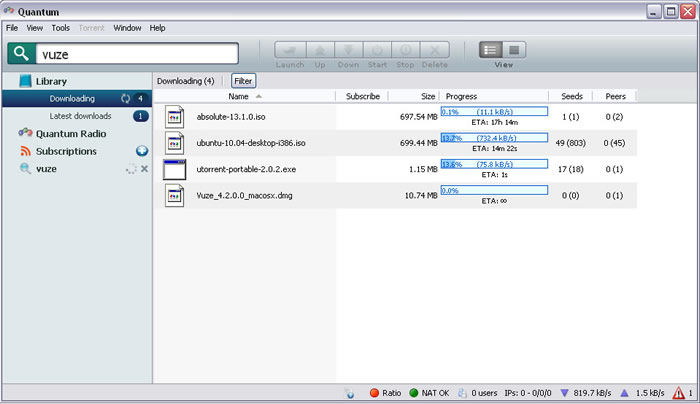The image size is (700, 404).
Task: Click the magnifier search icon
Action: click(21, 54)
